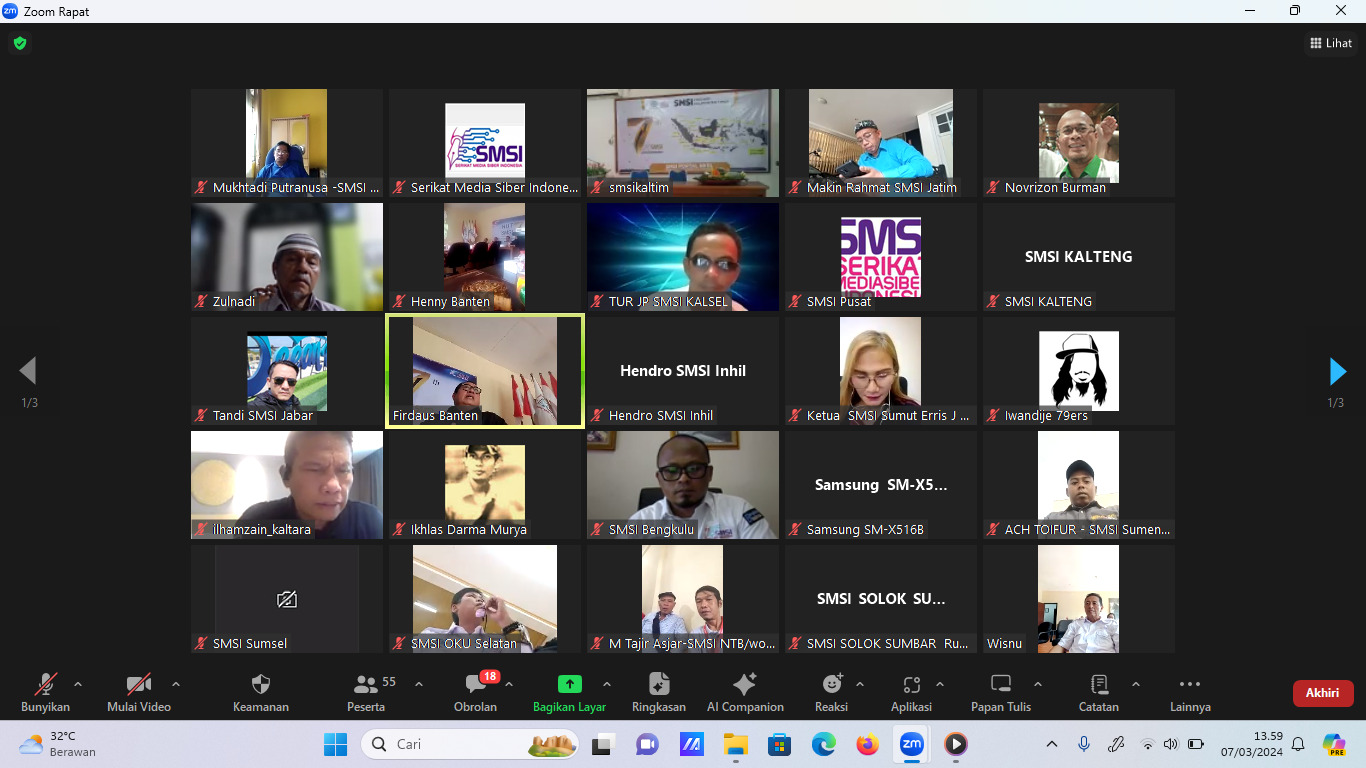Click the green Bagikan Layar icon

pyautogui.click(x=569, y=684)
